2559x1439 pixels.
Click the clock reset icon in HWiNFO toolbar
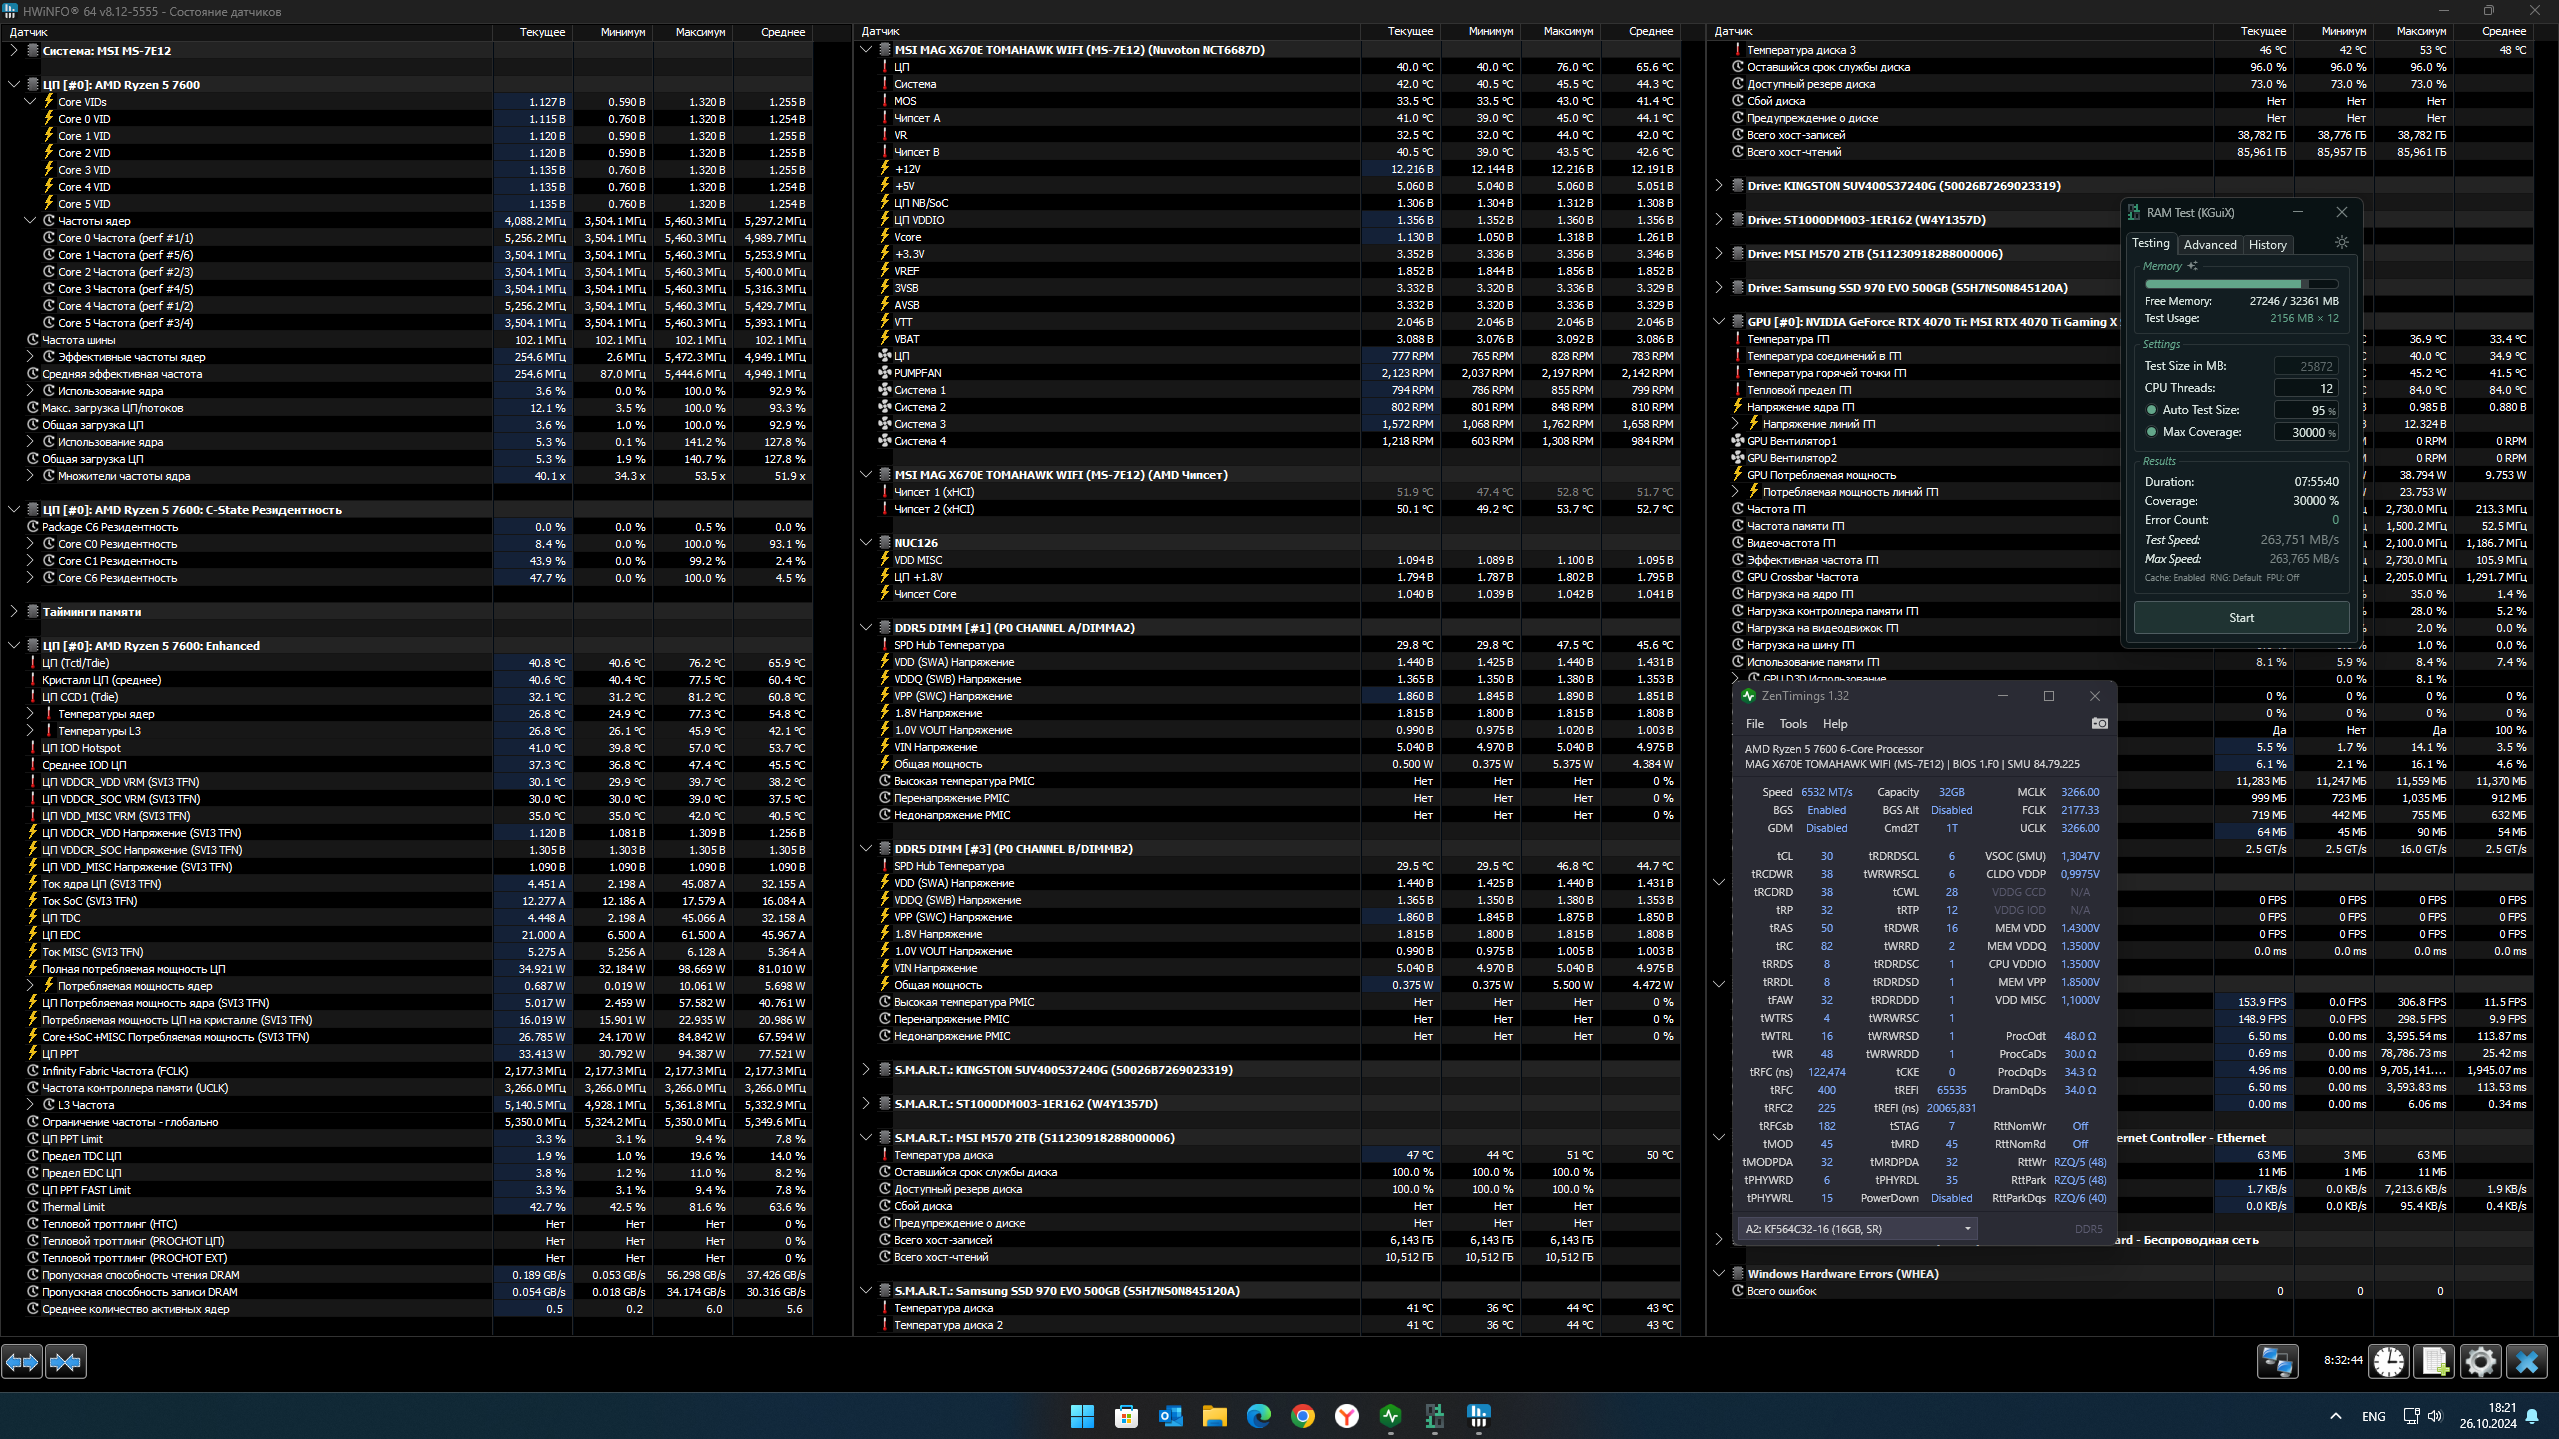point(2389,1362)
